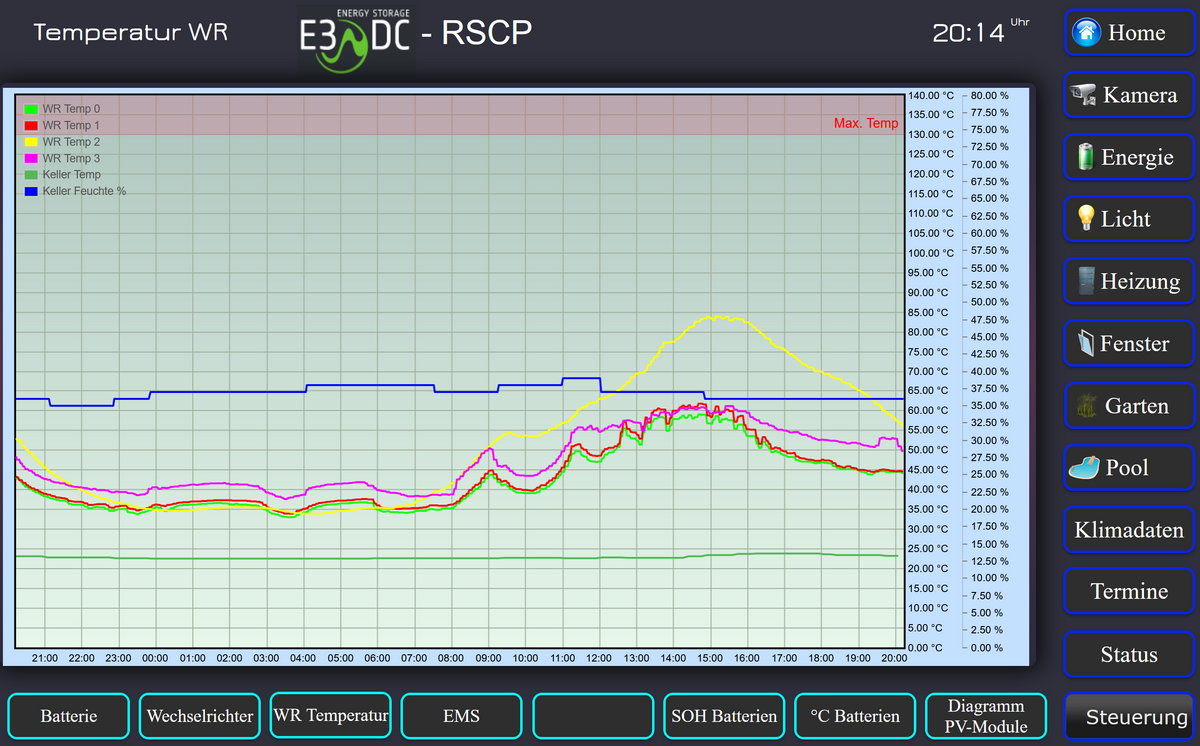The width and height of the screenshot is (1200, 746).
Task: Click the 00:00 time axis label
Action: [x=156, y=659]
